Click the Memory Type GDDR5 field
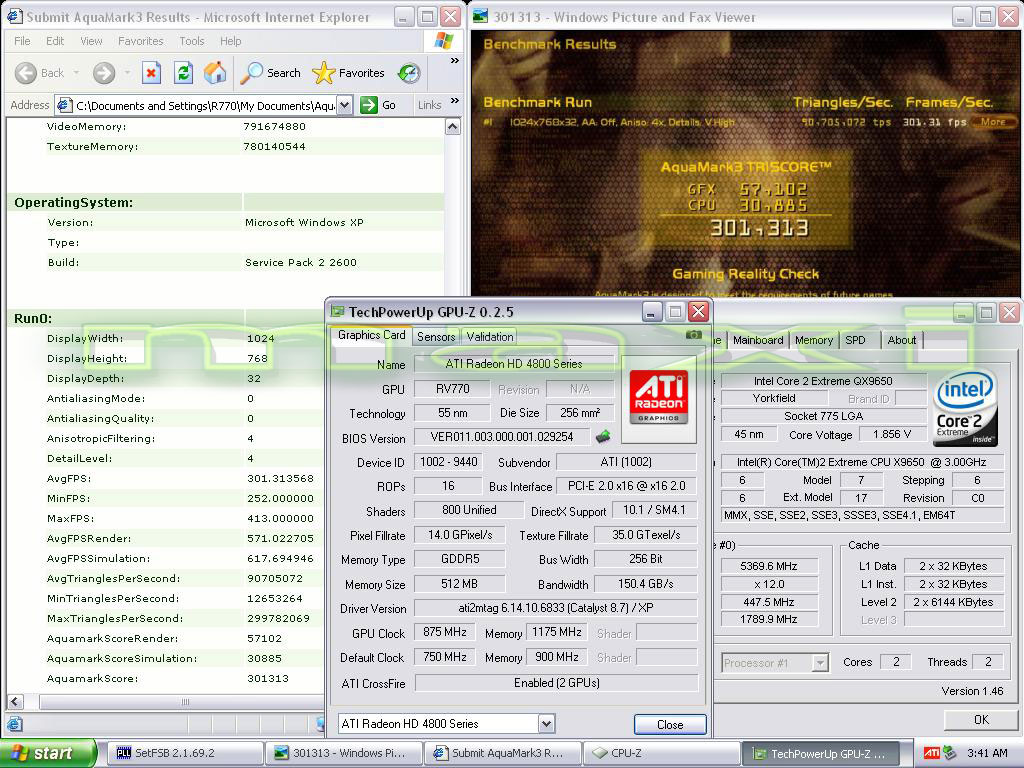Image resolution: width=1024 pixels, height=768 pixels. (460, 559)
